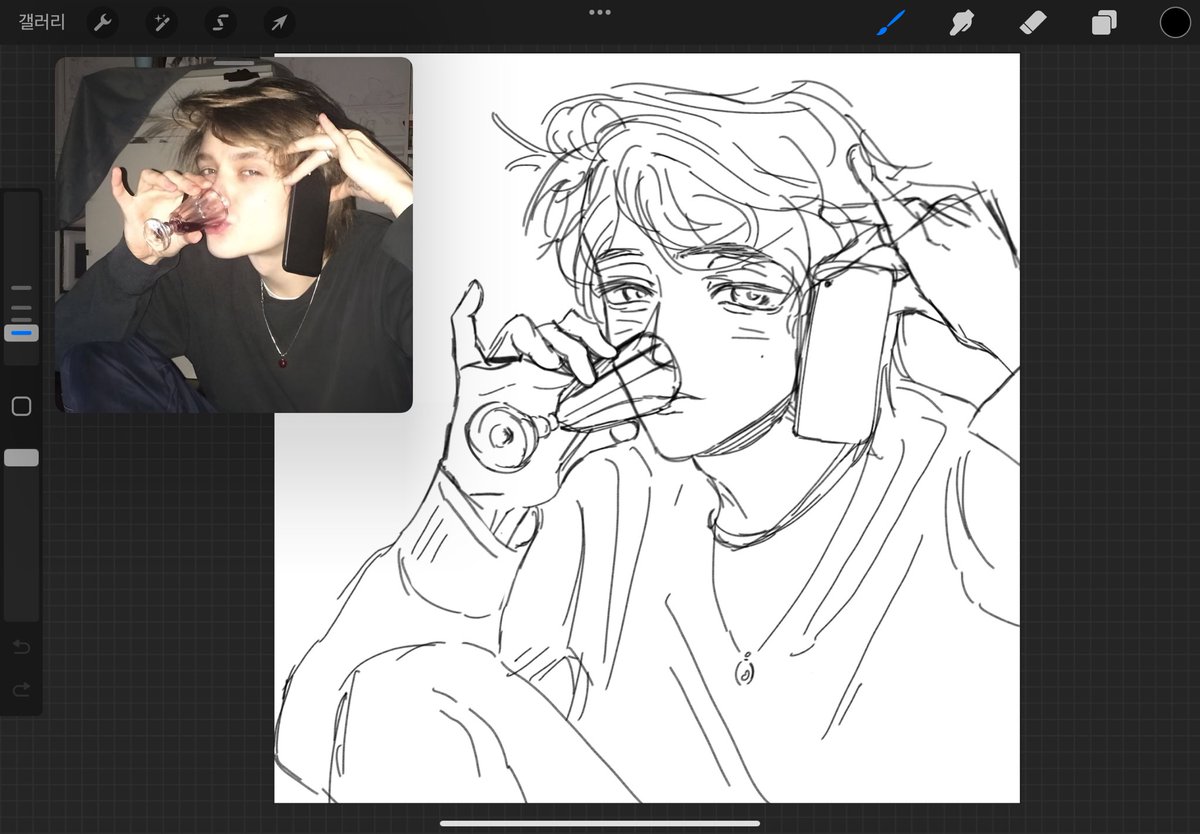This screenshot has height=834, width=1200.
Task: Select the Smudge tool
Action: click(961, 22)
